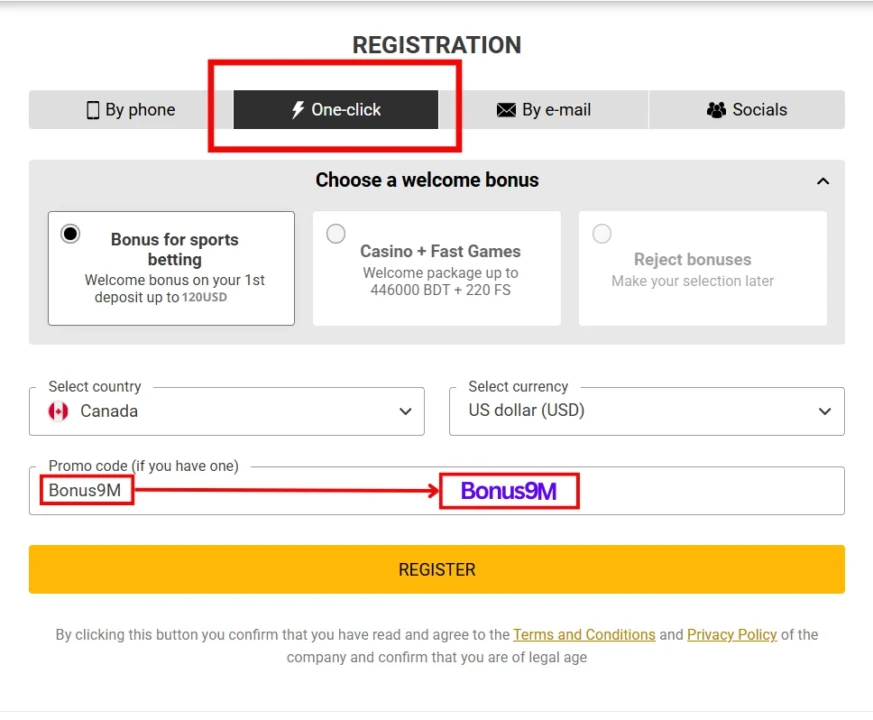
Task: Switch to the By phone registration tab
Action: point(130,110)
